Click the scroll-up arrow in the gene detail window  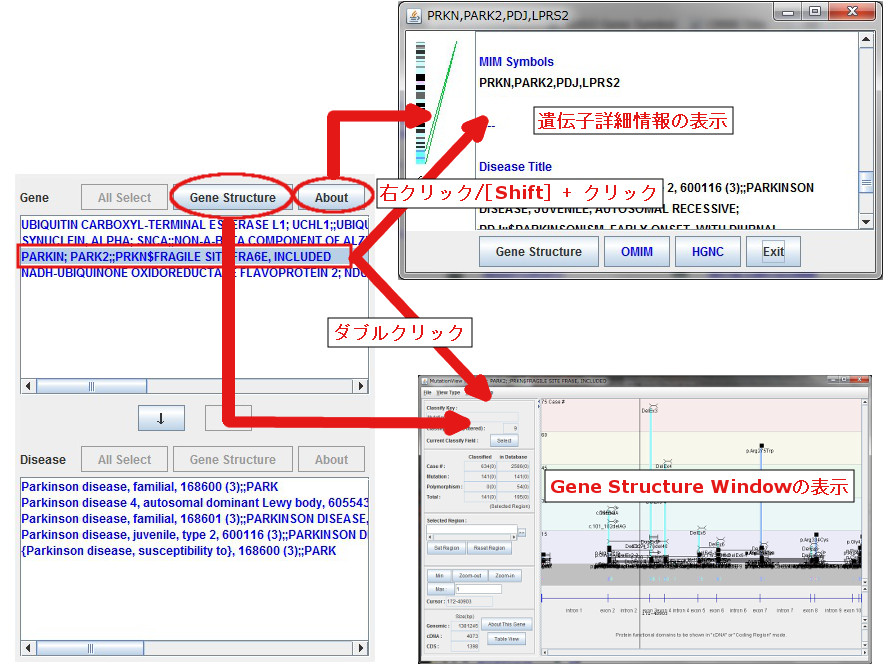tap(868, 40)
